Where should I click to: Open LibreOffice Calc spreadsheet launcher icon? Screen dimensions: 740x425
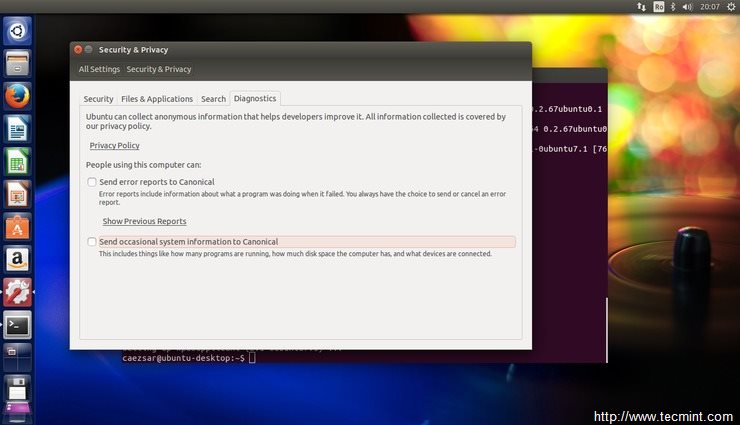(17, 161)
